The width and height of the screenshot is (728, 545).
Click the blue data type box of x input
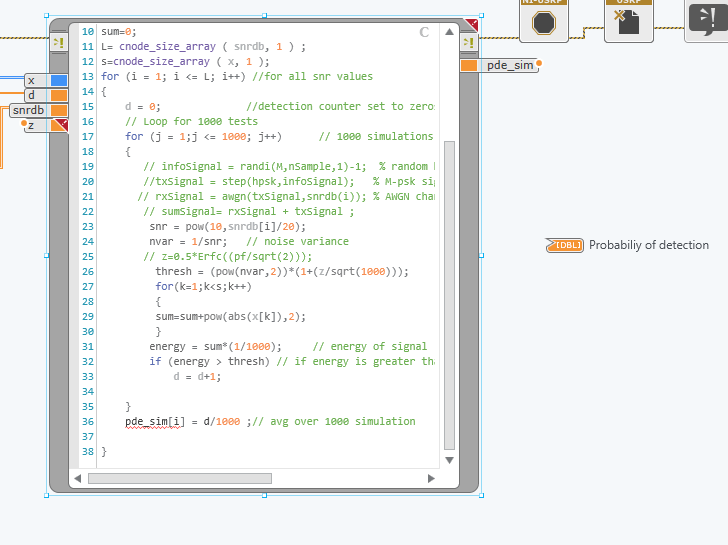59,81
